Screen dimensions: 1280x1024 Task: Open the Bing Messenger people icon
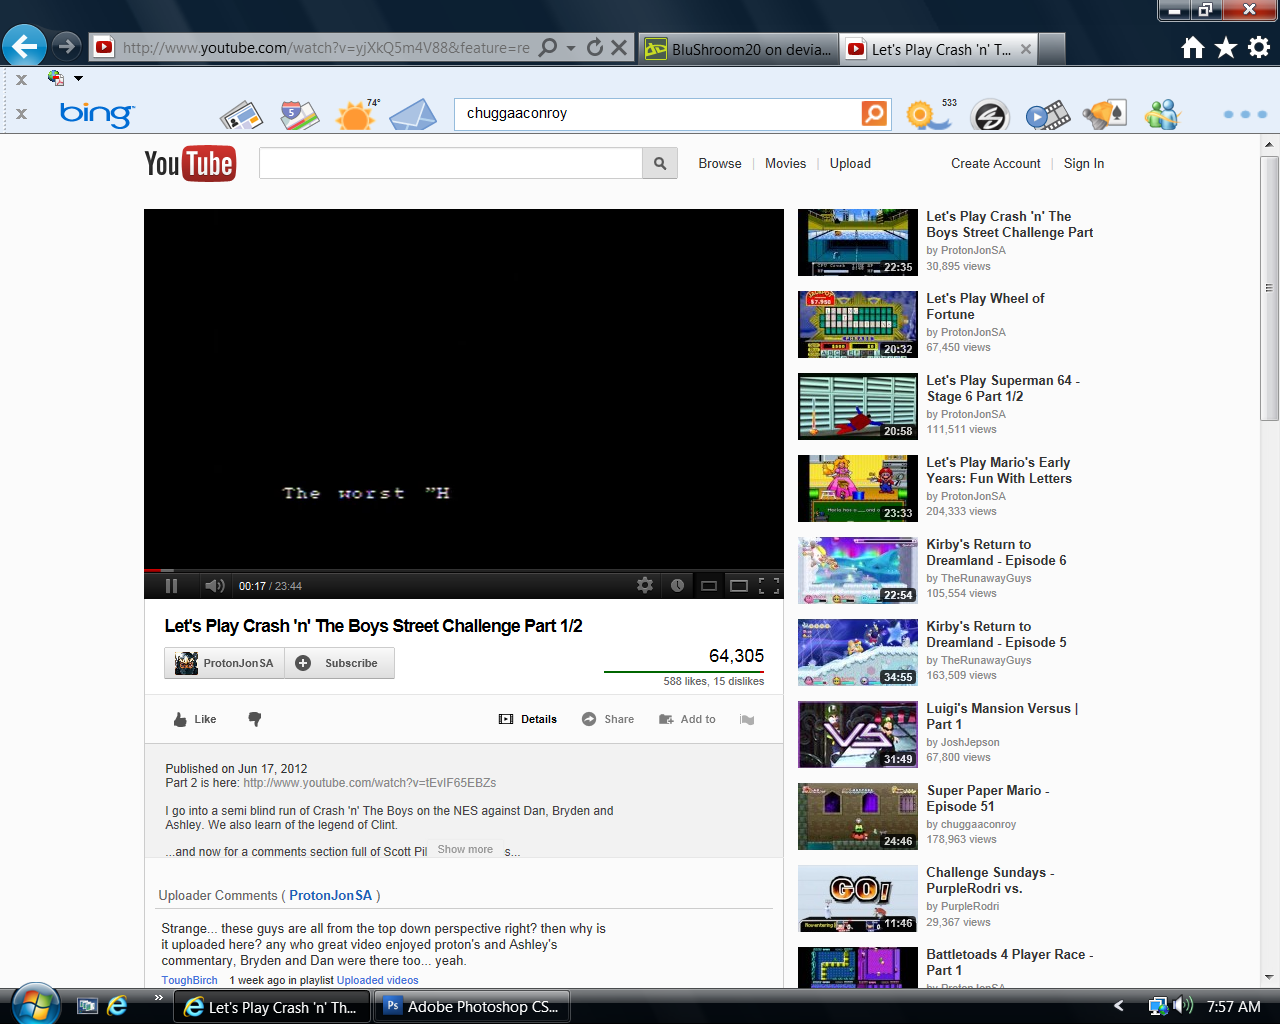click(x=1162, y=115)
